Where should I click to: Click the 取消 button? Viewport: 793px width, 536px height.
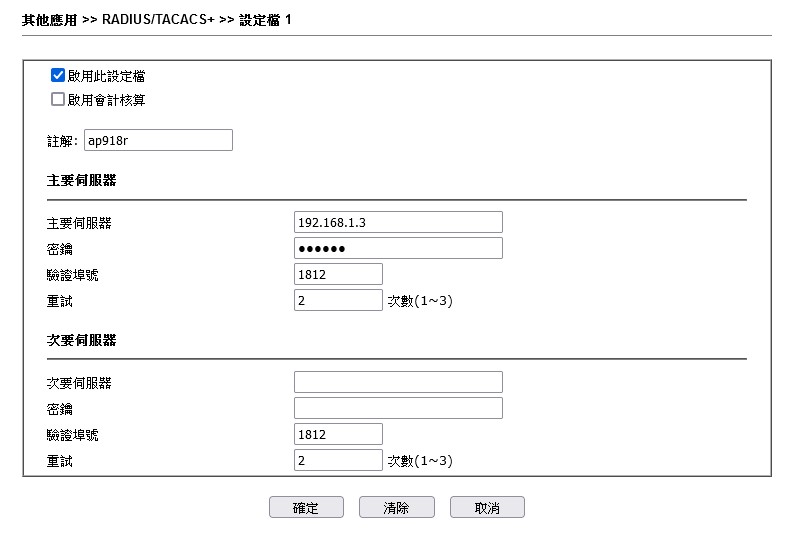click(487, 508)
